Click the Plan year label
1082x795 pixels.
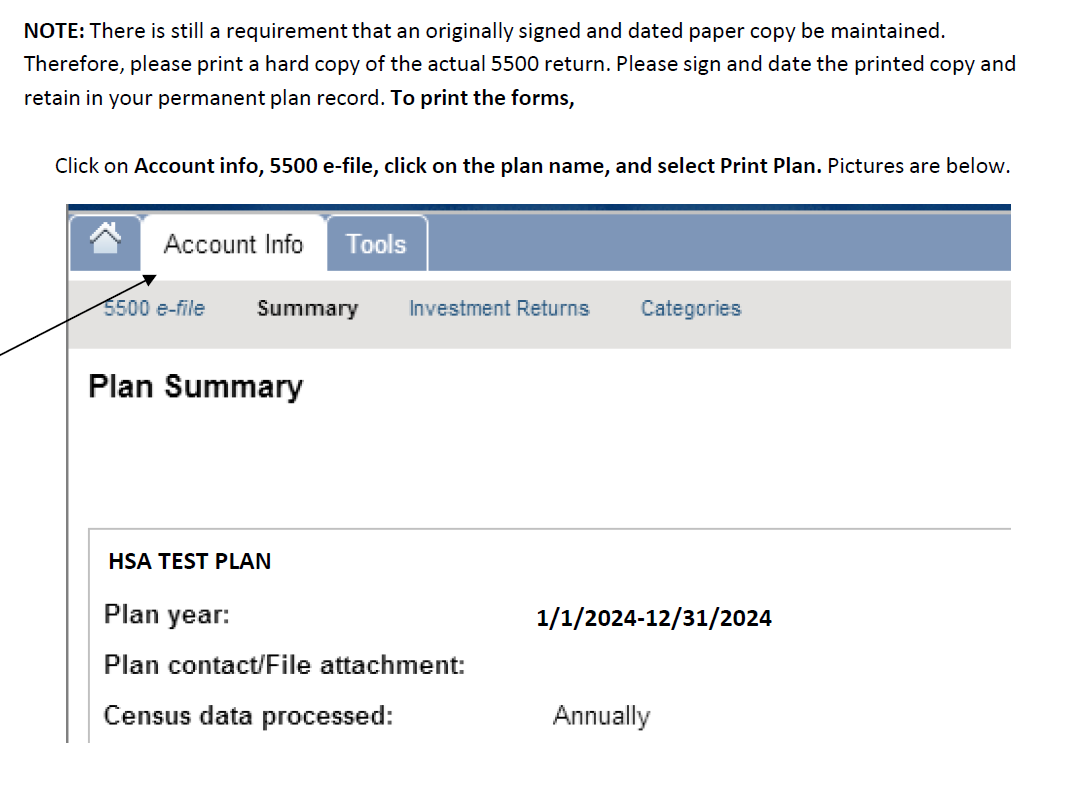(x=167, y=613)
